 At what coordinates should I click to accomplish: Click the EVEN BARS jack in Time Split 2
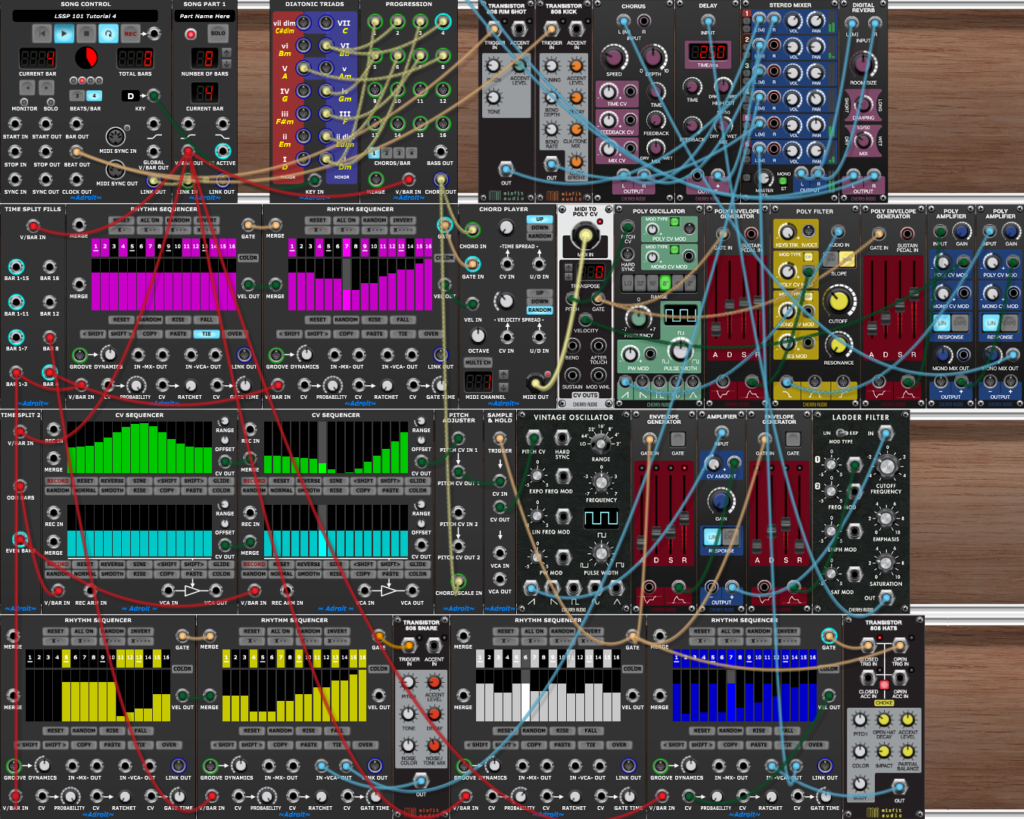coord(20,539)
